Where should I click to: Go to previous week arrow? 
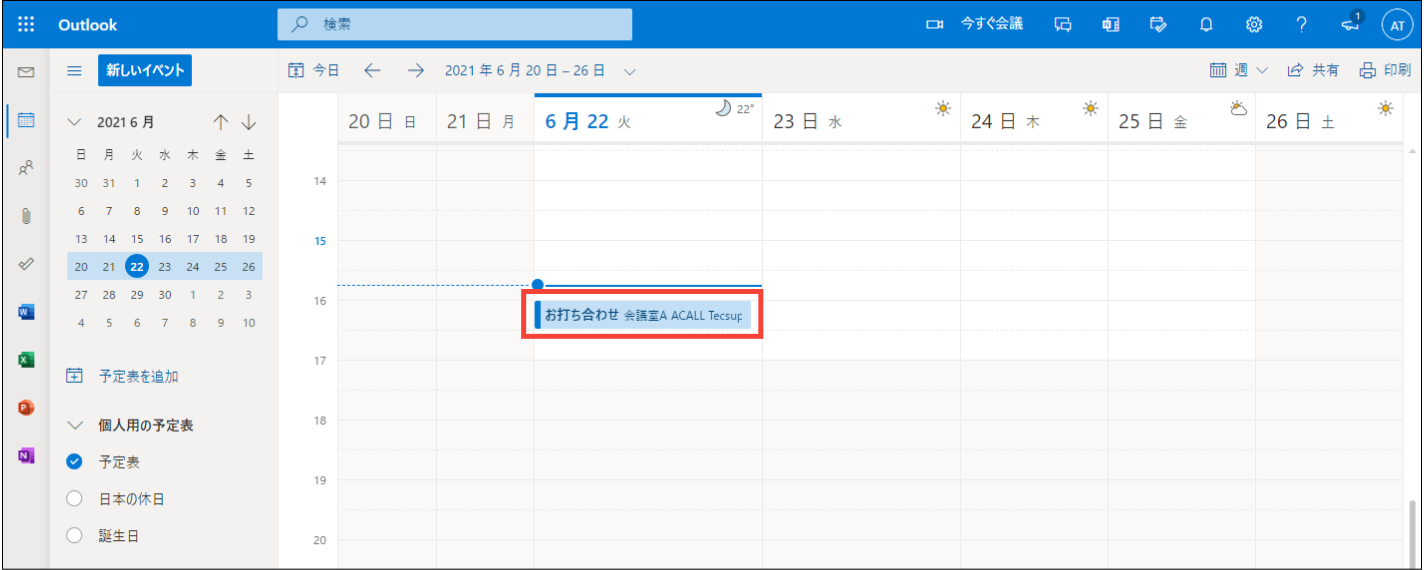(x=372, y=71)
